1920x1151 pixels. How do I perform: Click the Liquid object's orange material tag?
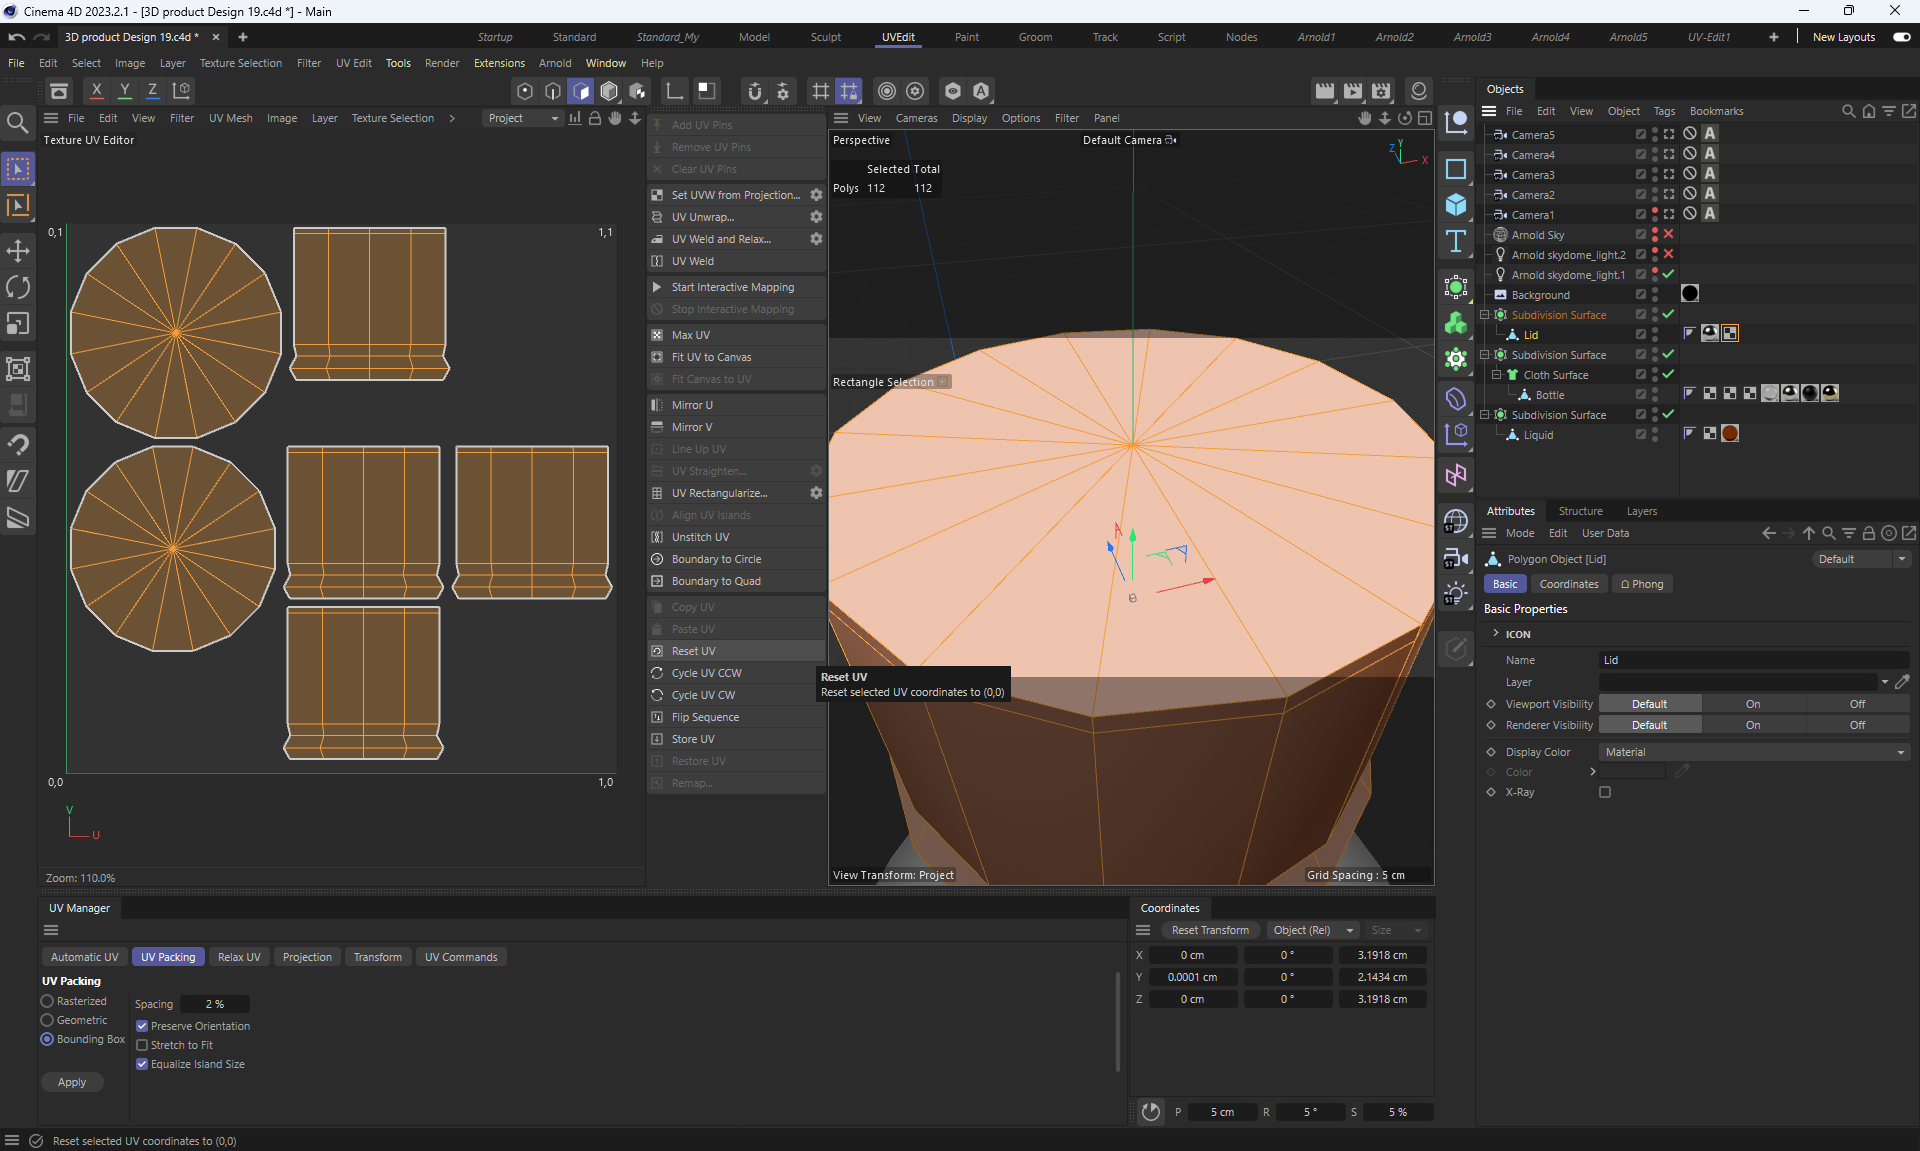[1730, 433]
